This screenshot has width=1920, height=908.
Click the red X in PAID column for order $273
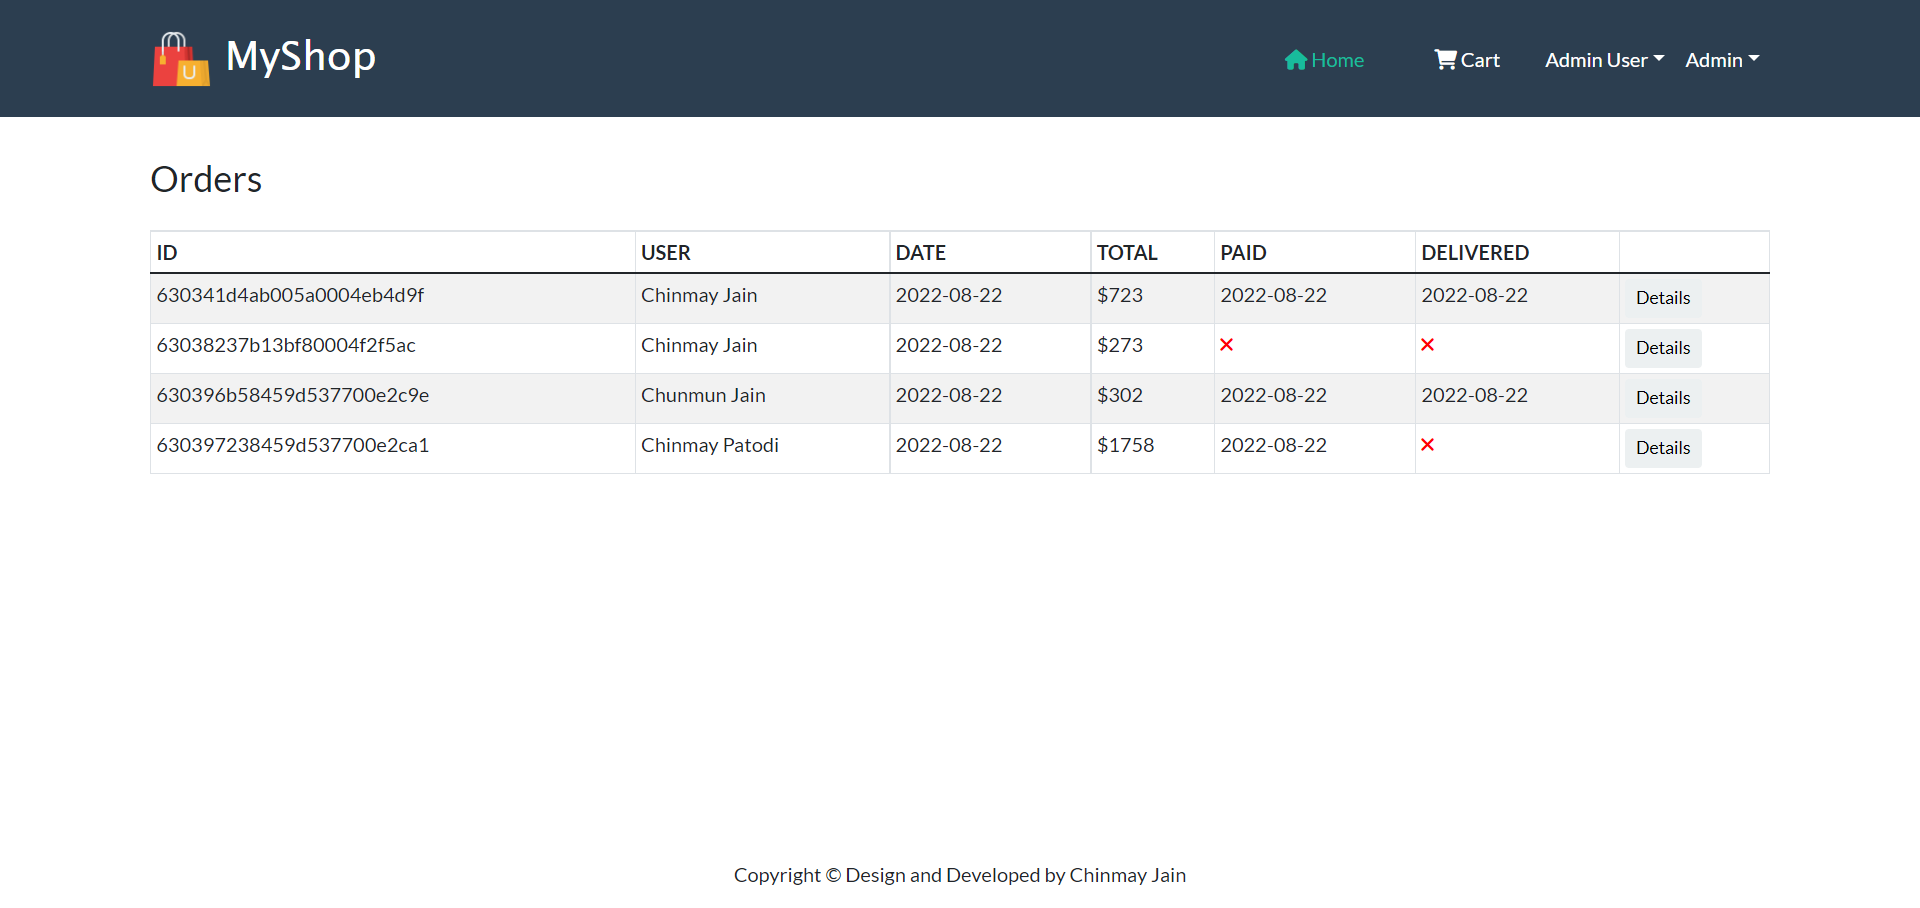point(1227,344)
